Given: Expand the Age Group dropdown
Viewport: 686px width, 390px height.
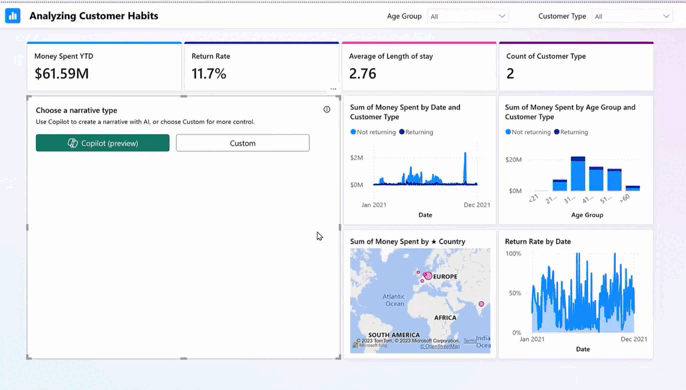Looking at the screenshot, I should tap(468, 16).
